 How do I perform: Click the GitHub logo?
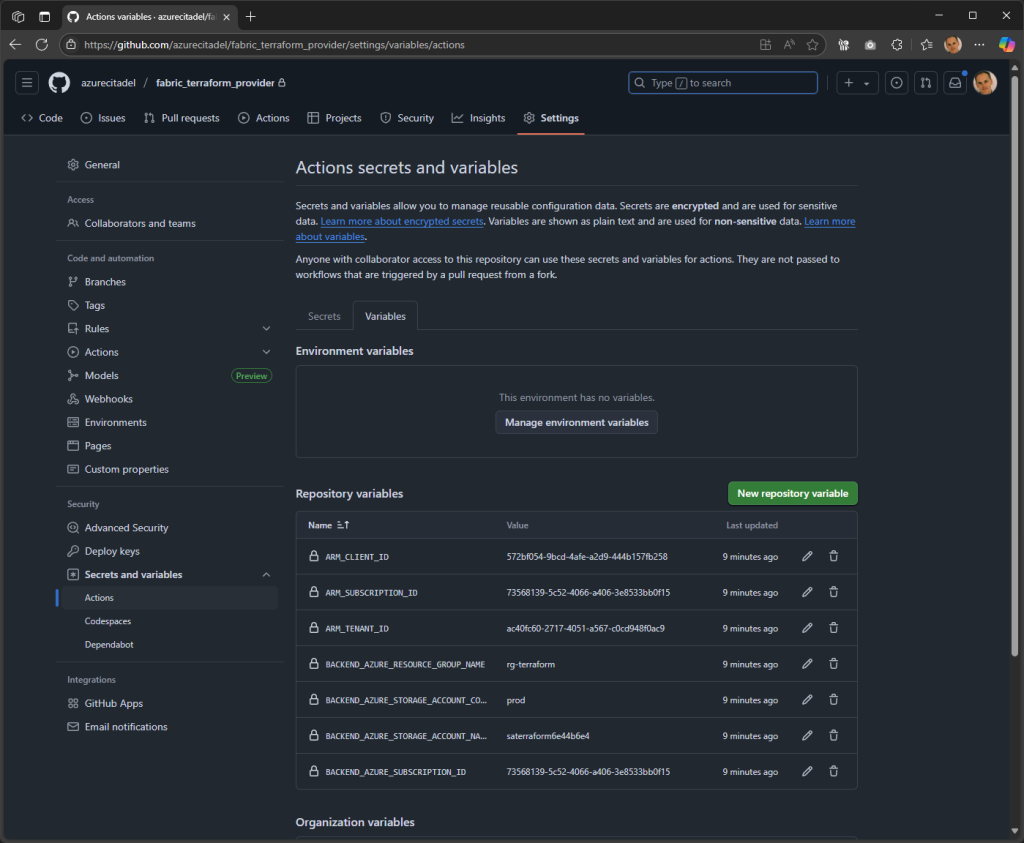58,82
